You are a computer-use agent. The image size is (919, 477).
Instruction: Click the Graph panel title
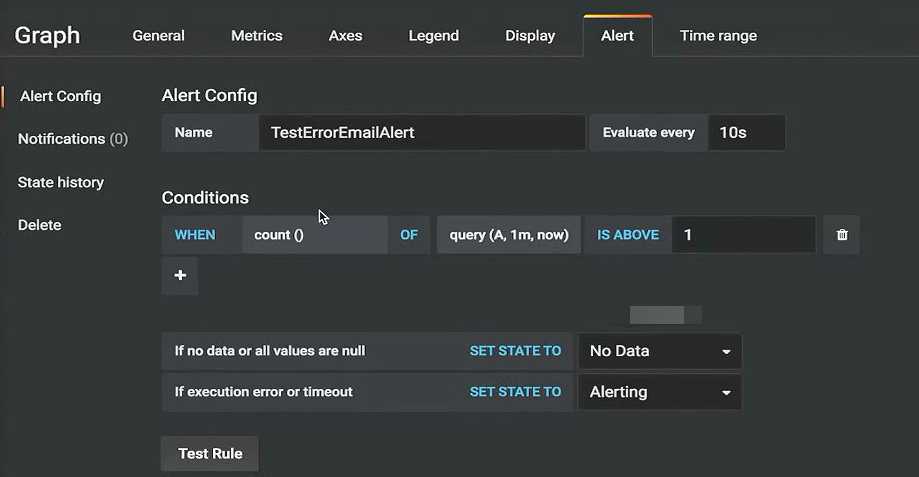[x=47, y=36]
